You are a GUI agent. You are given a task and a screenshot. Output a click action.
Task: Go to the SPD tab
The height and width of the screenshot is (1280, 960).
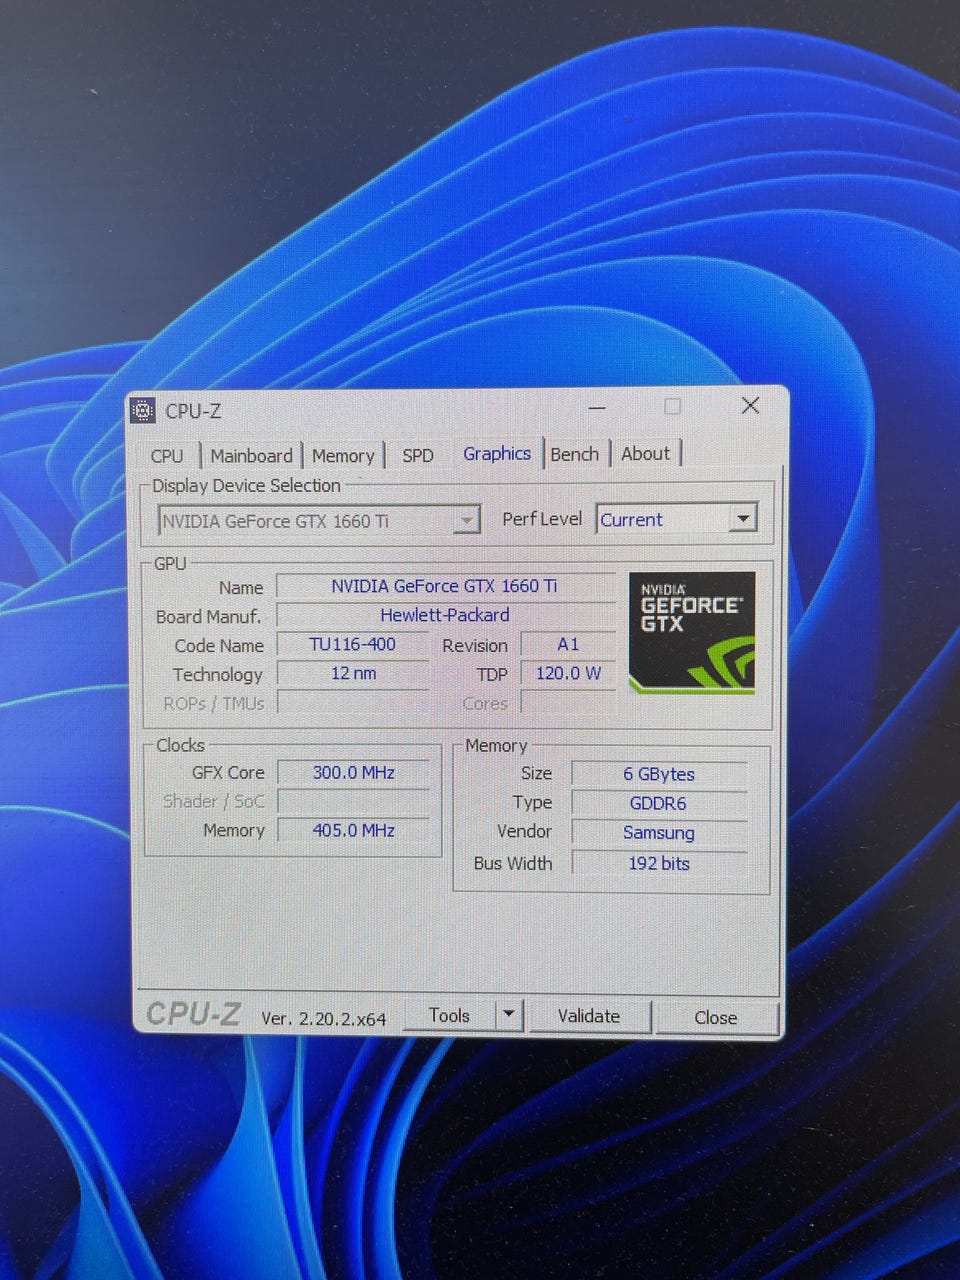[418, 456]
